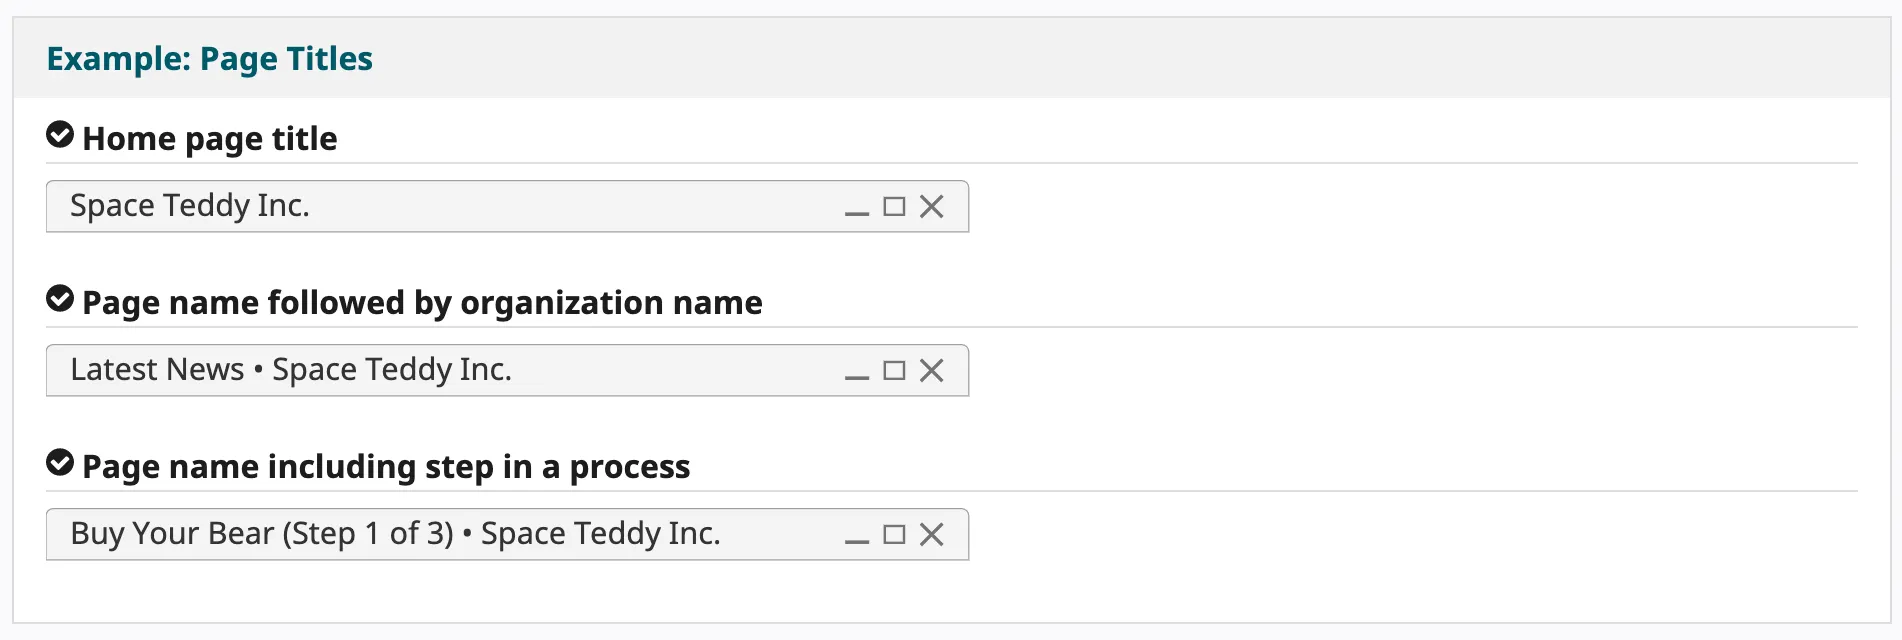Click the Space Teddy Inc. home title text

[x=190, y=206]
